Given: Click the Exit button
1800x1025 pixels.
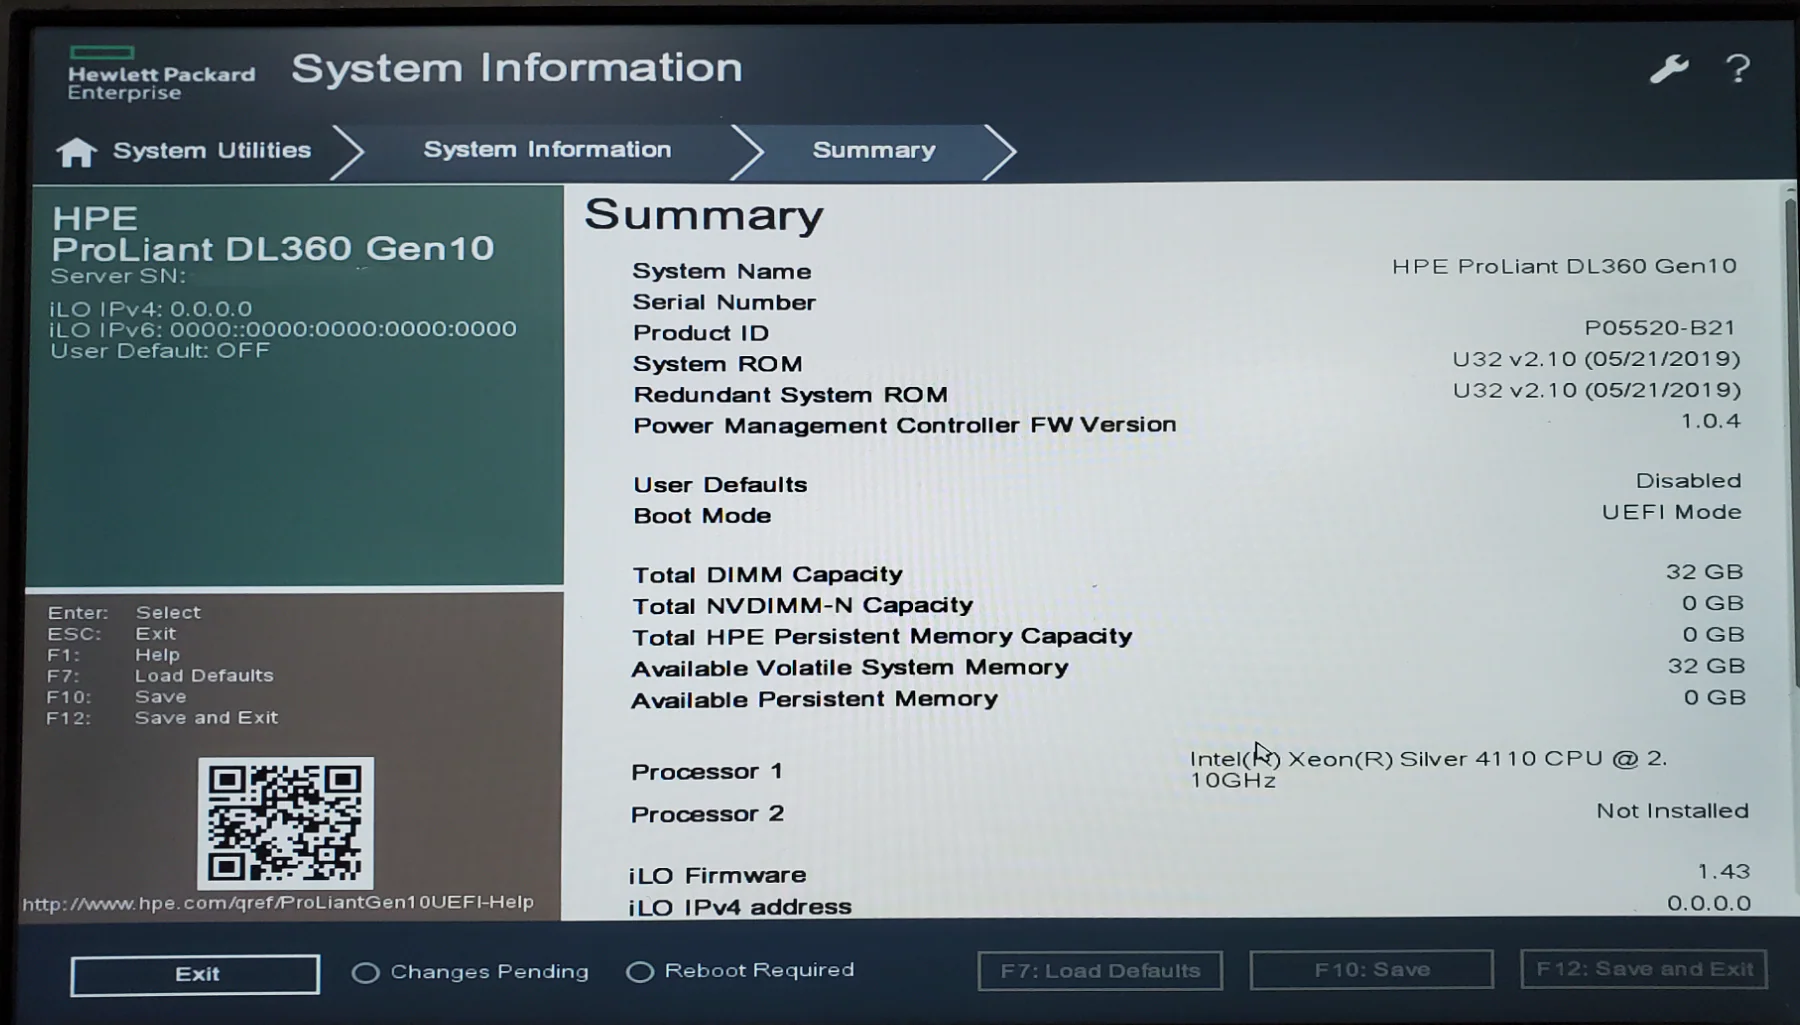Looking at the screenshot, I should (195, 974).
